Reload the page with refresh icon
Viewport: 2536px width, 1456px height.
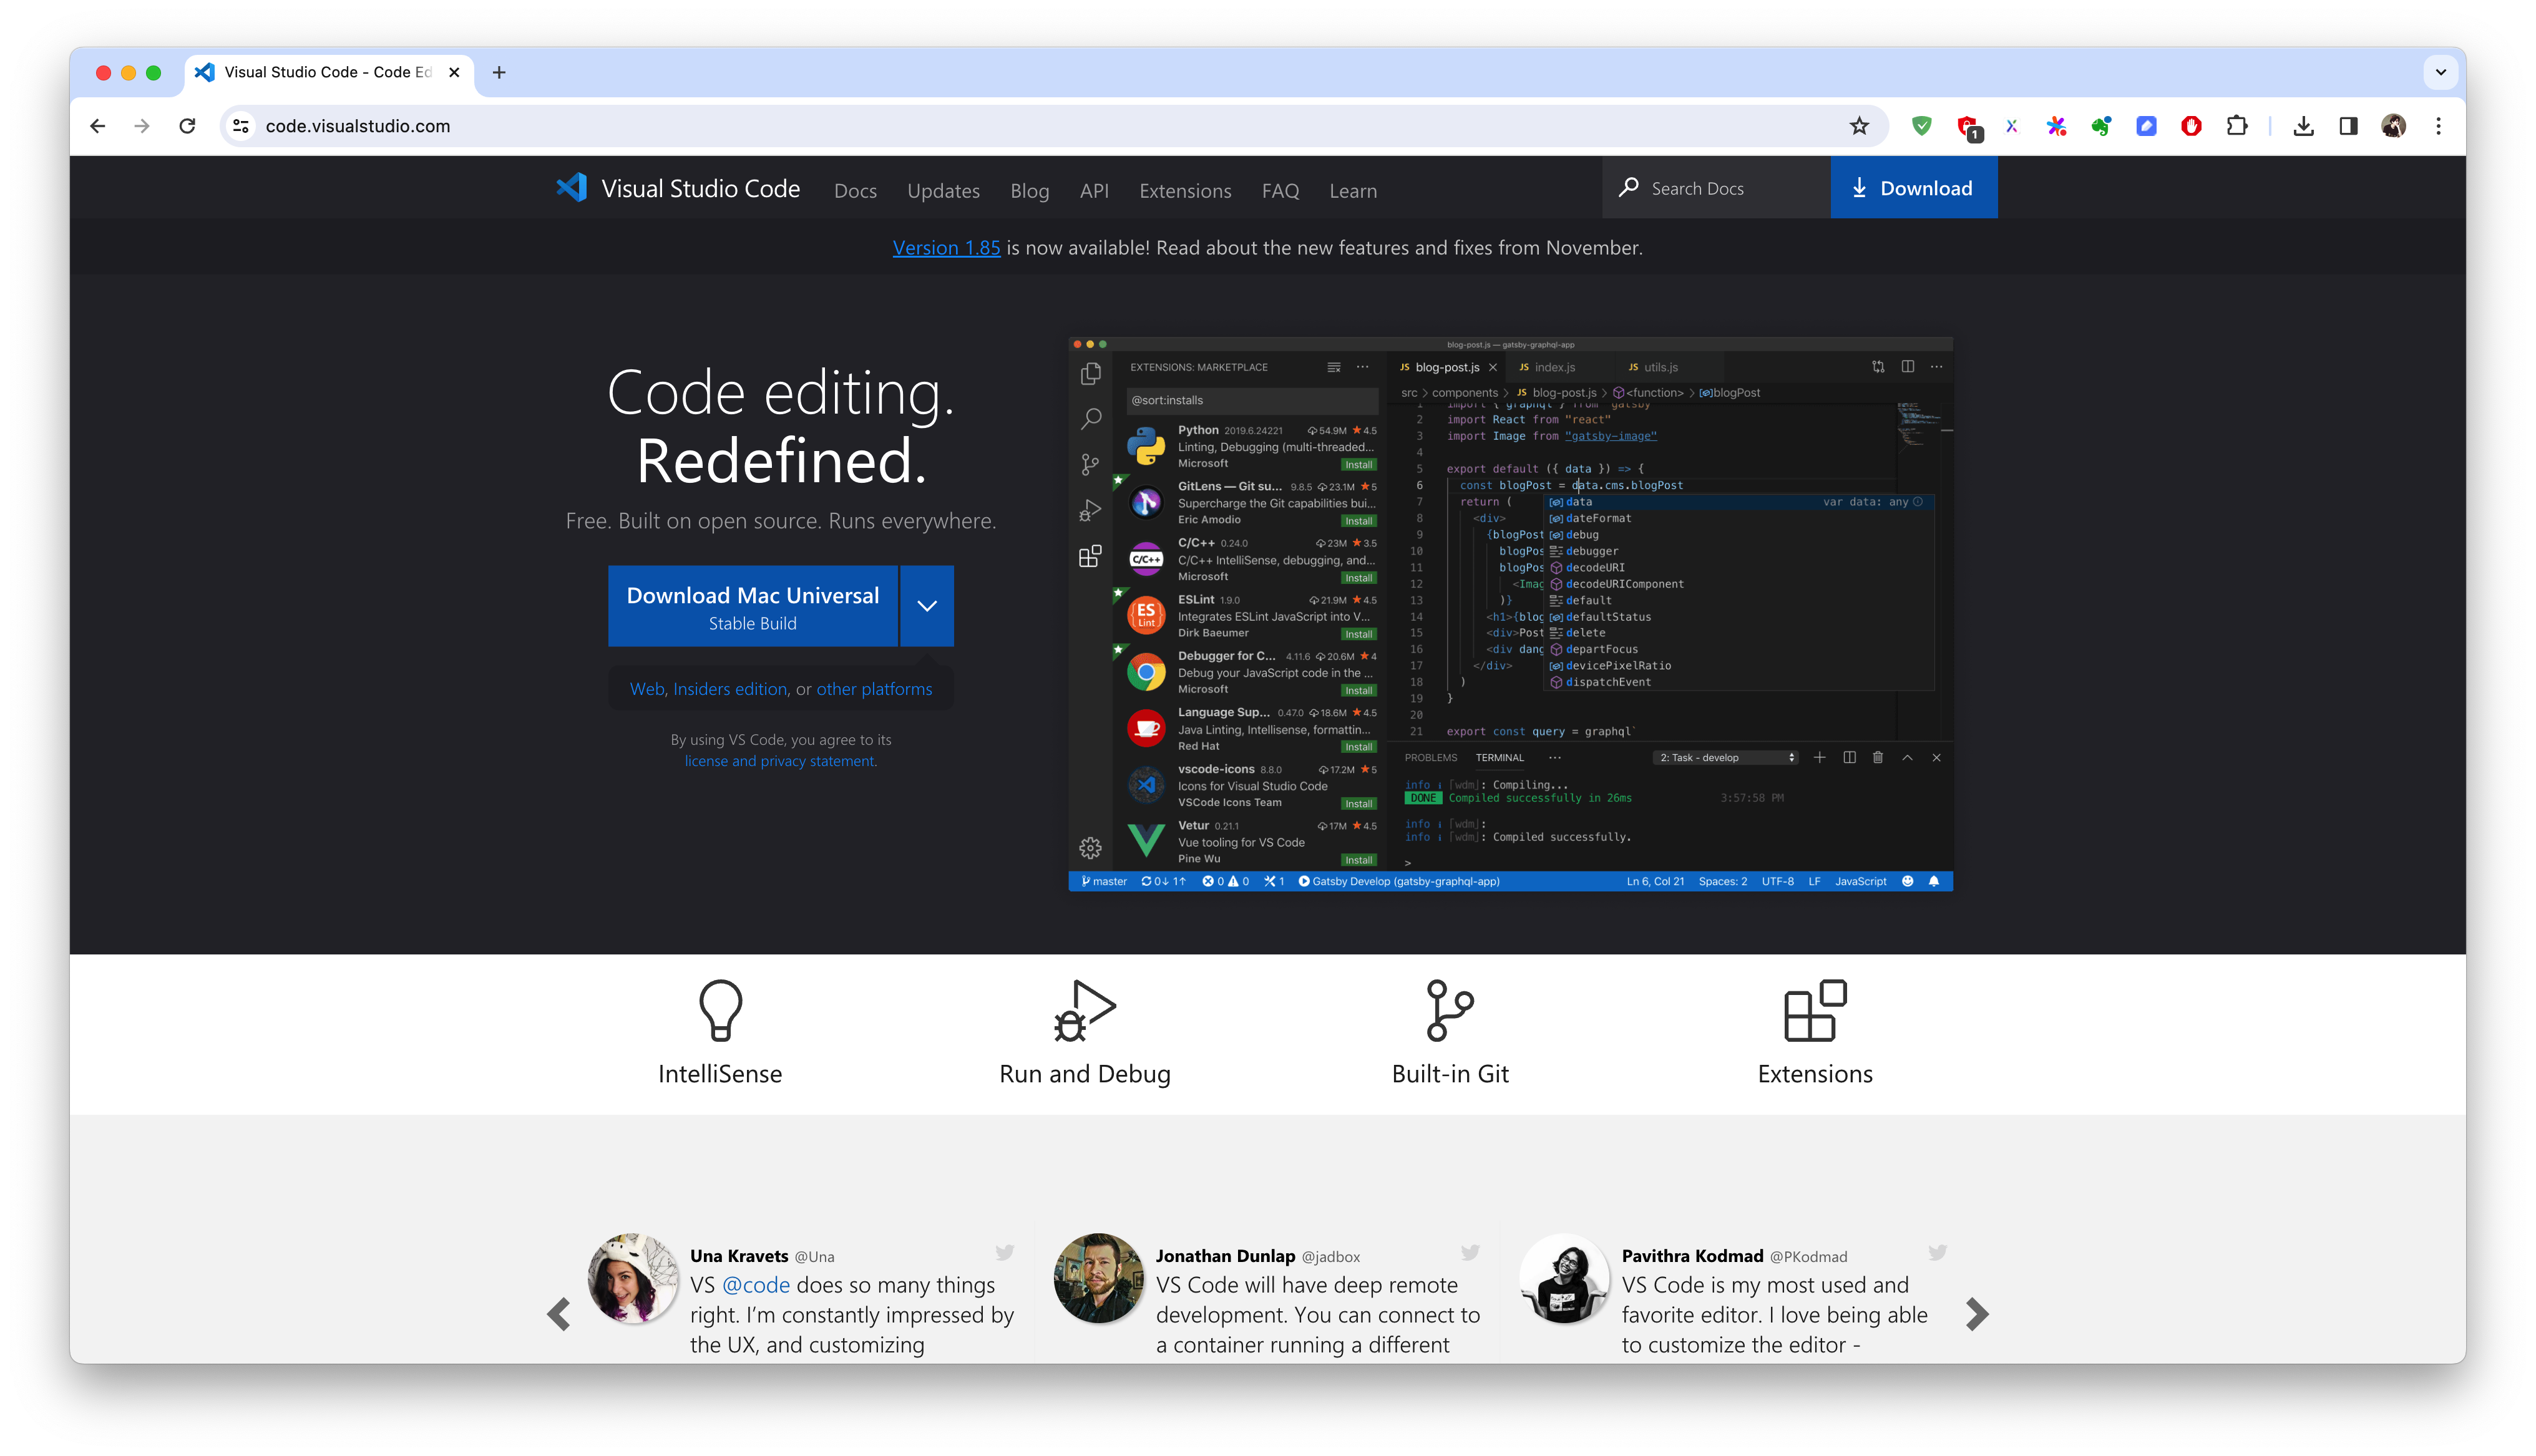point(187,126)
